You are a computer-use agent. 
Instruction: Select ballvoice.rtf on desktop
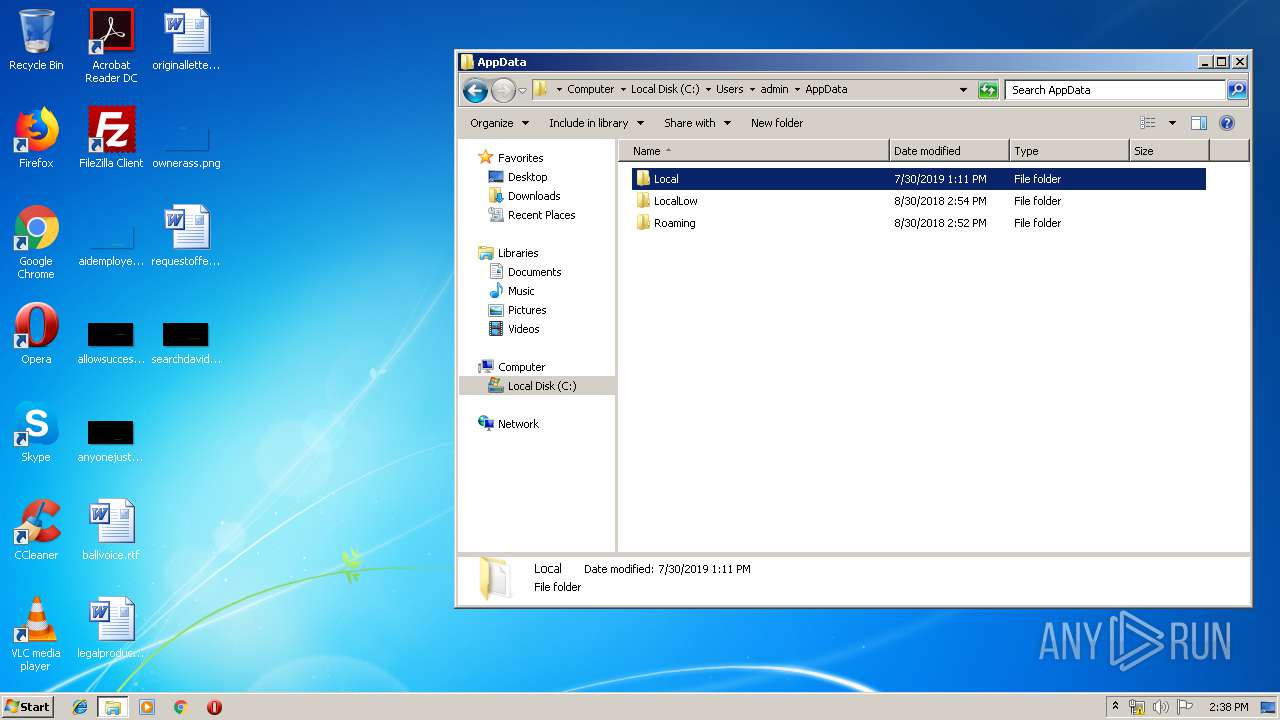(x=111, y=530)
